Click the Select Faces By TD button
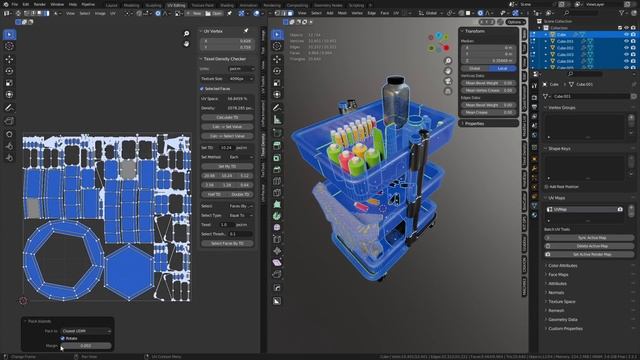Screen dimensions: 640x360 point(227,244)
